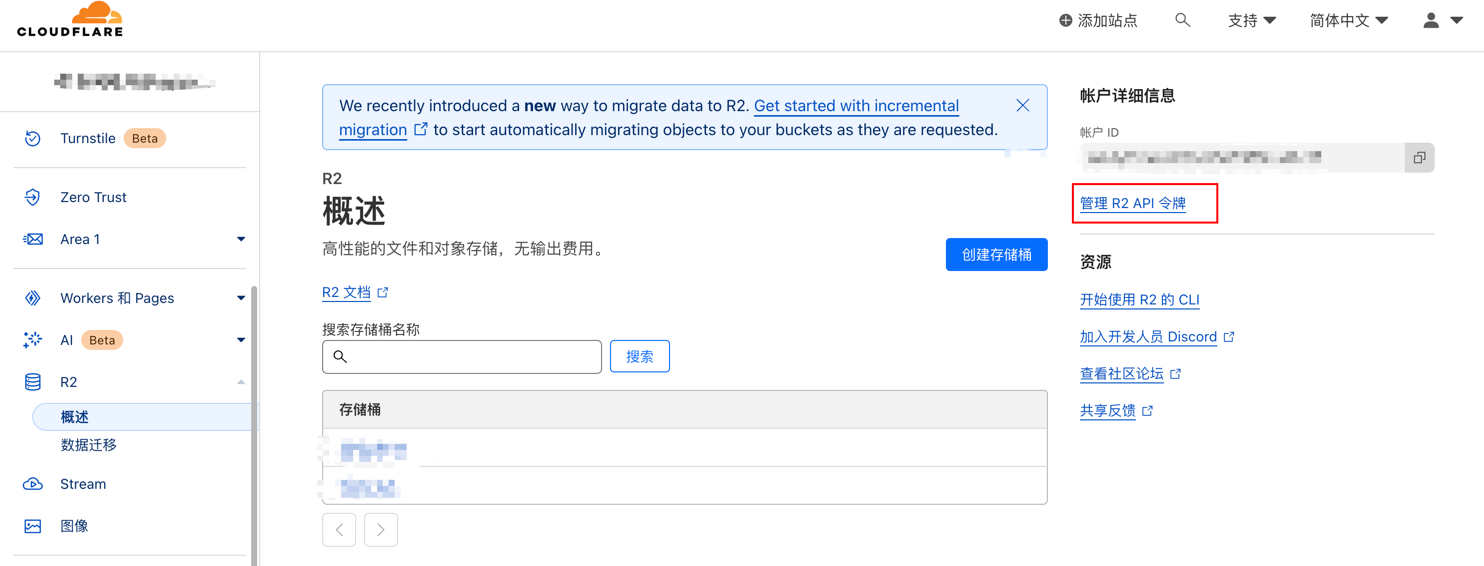Select 概述 in the R2 submenu
The height and width of the screenshot is (566, 1484).
pos(75,417)
